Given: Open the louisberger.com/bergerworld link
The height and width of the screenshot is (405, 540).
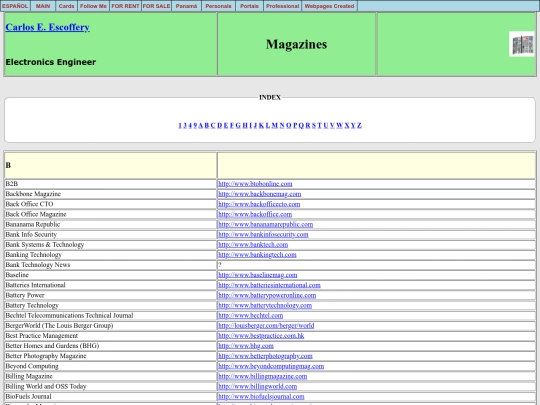Looking at the screenshot, I should click(x=266, y=326).
